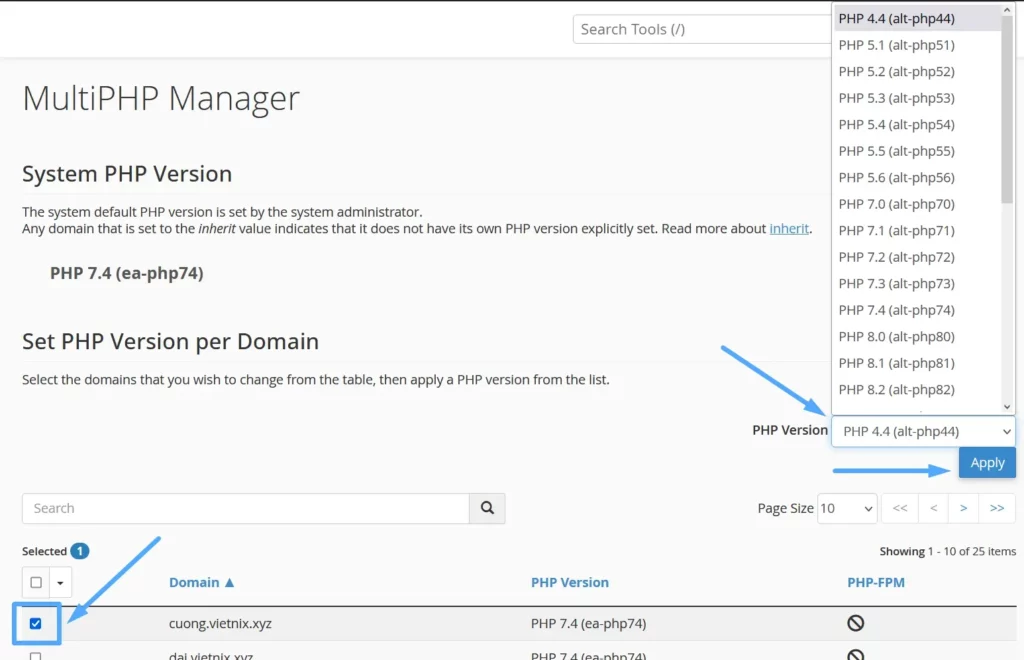Viewport: 1024px width, 660px height.
Task: Select PHP 7.4 (alt-php74) option
Action: [x=896, y=310]
